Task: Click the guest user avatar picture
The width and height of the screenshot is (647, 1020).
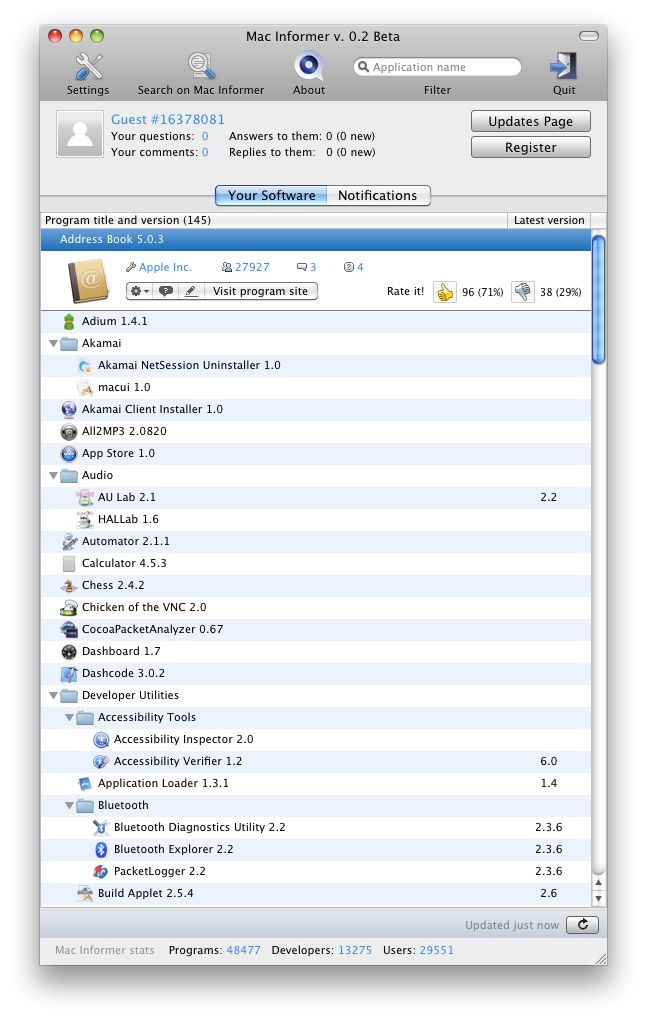Action: [80, 134]
